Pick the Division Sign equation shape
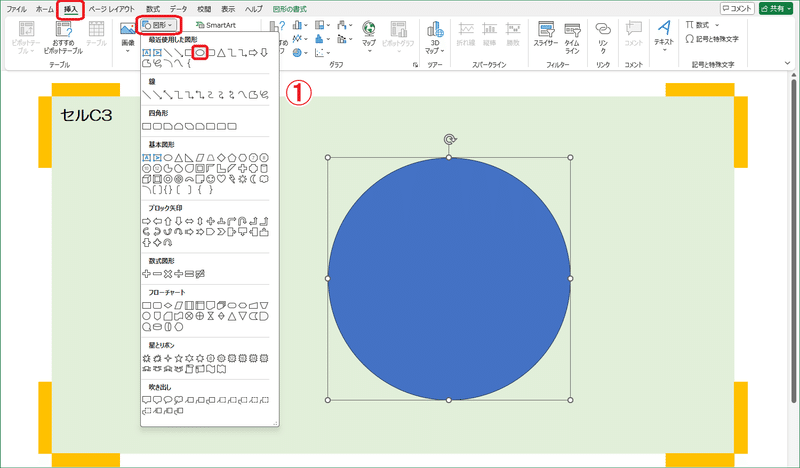Image resolution: width=800 pixels, height=468 pixels. [179, 274]
